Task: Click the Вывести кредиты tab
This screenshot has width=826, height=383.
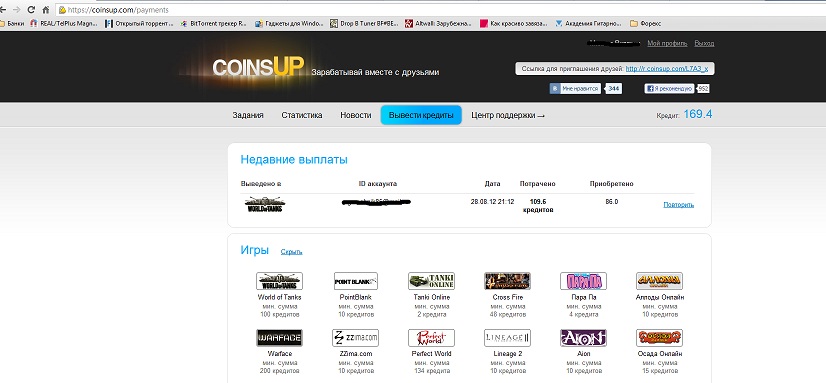Action: coord(421,115)
